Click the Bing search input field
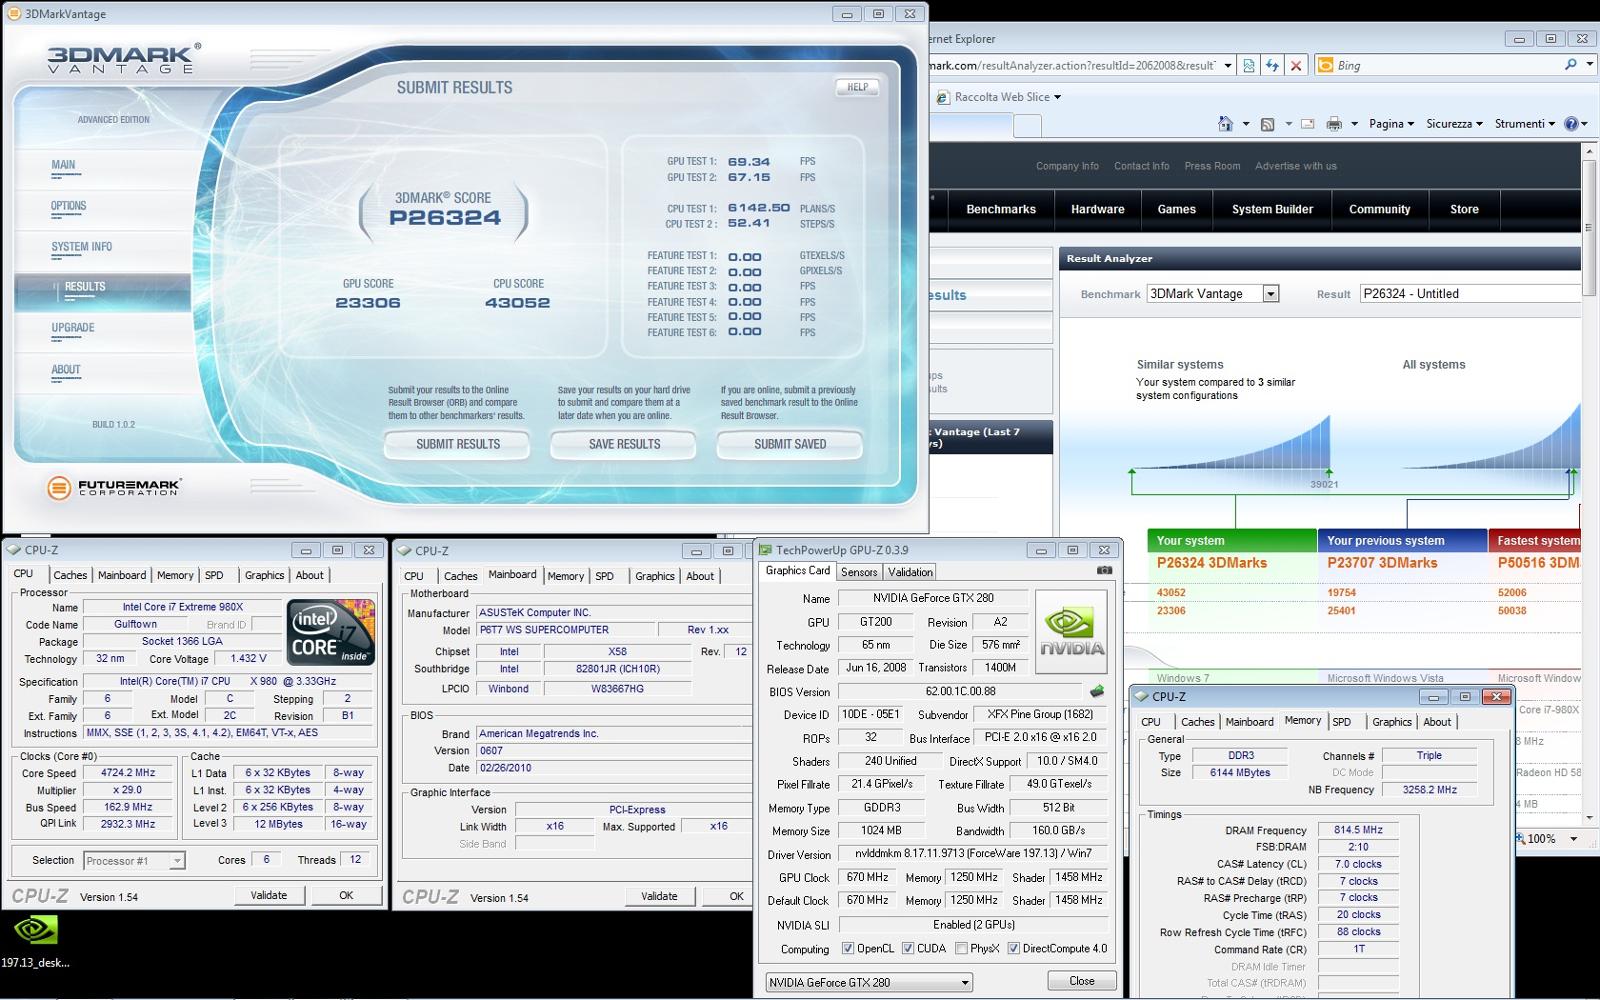Image resolution: width=1600 pixels, height=1000 pixels. click(x=1448, y=65)
